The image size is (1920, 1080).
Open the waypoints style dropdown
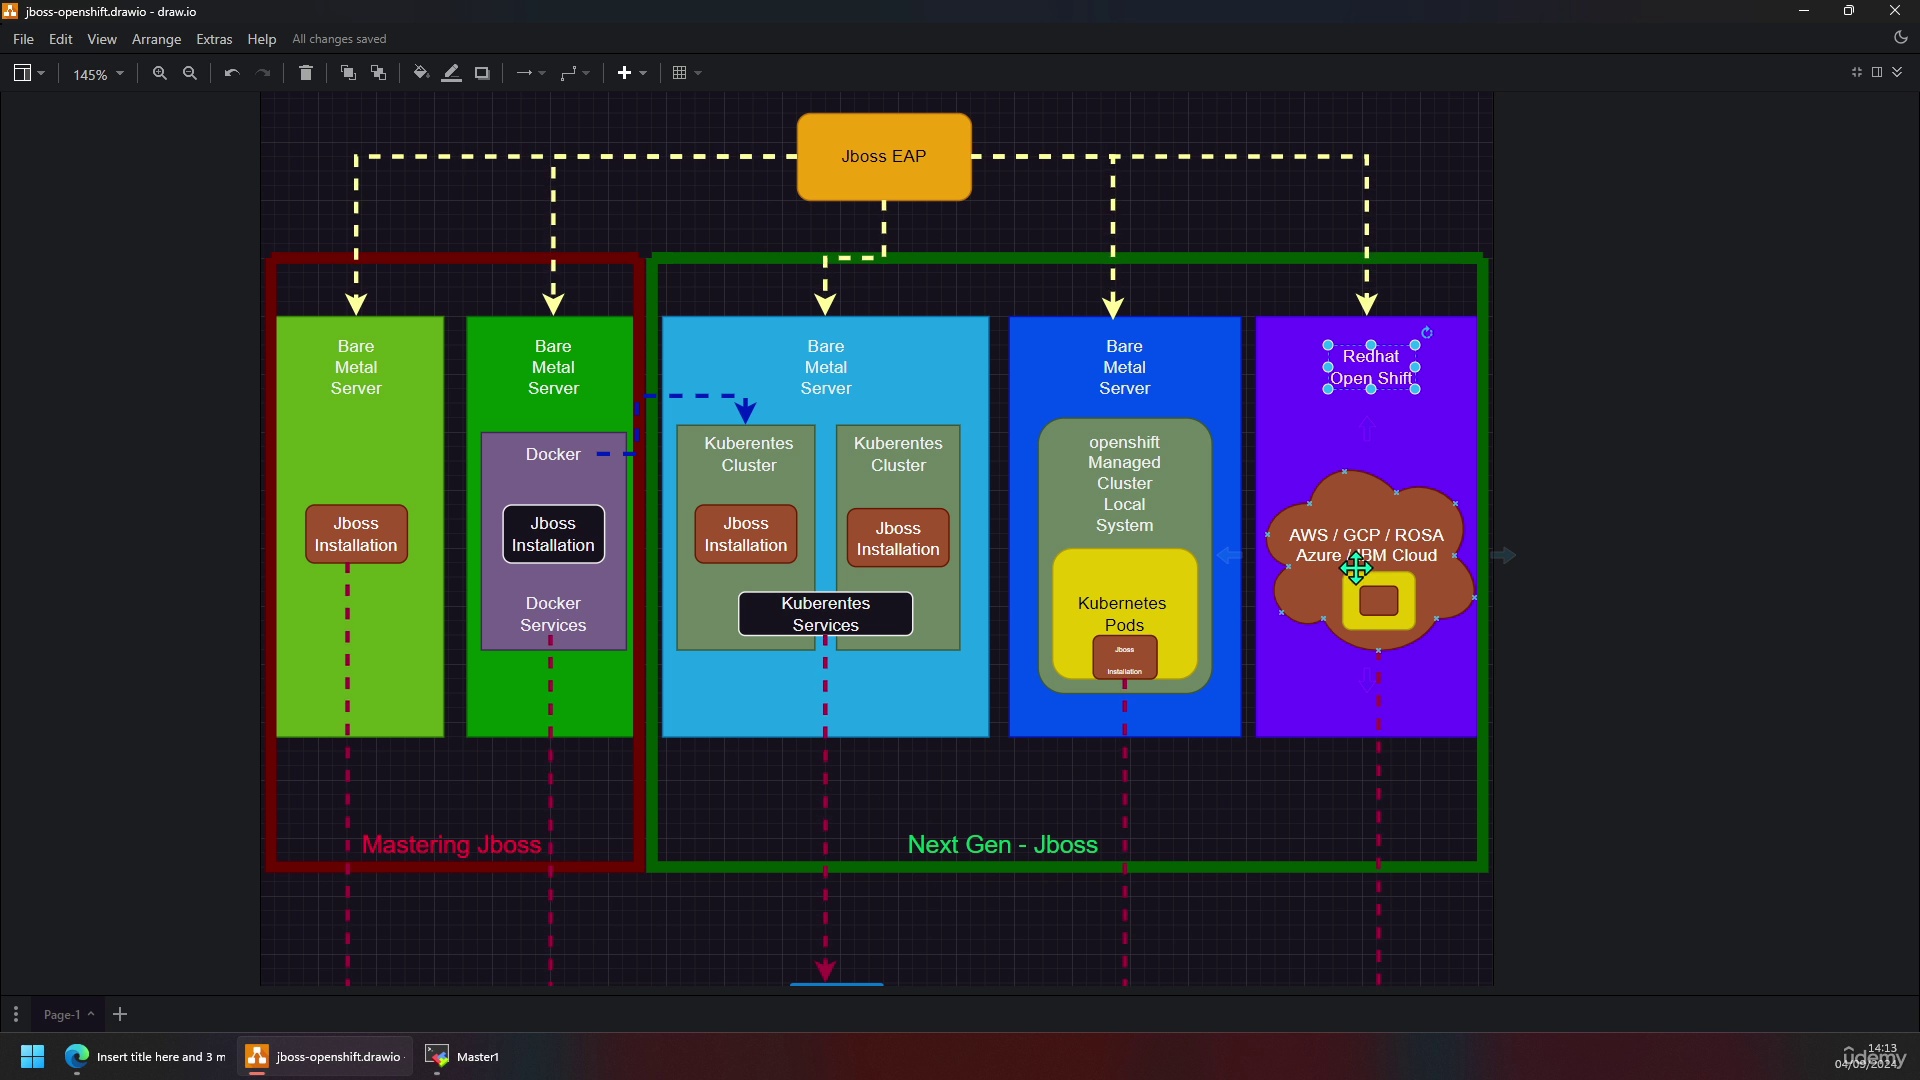575,73
